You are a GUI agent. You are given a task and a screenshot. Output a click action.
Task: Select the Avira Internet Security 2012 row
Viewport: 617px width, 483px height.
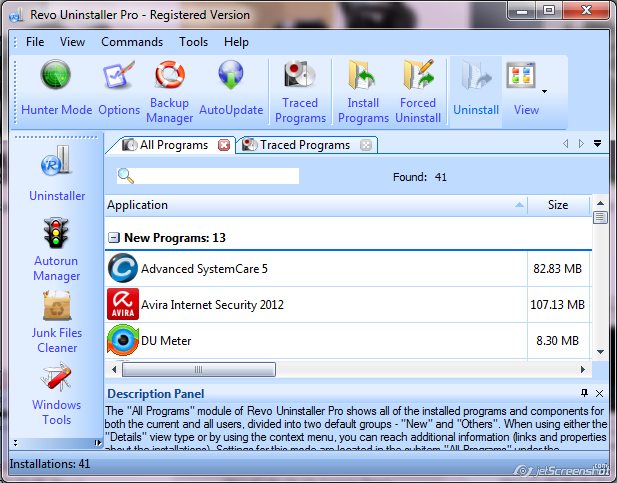[348, 304]
